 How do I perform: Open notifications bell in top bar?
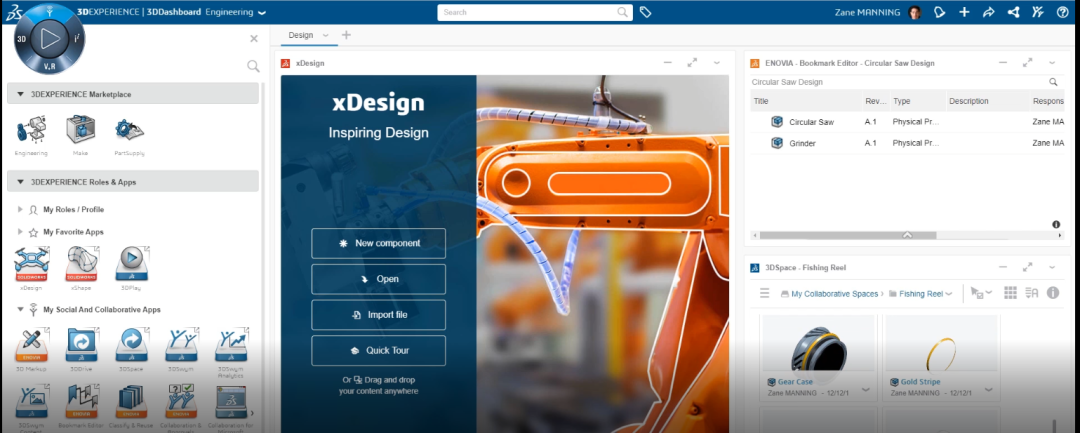pyautogui.click(x=939, y=12)
